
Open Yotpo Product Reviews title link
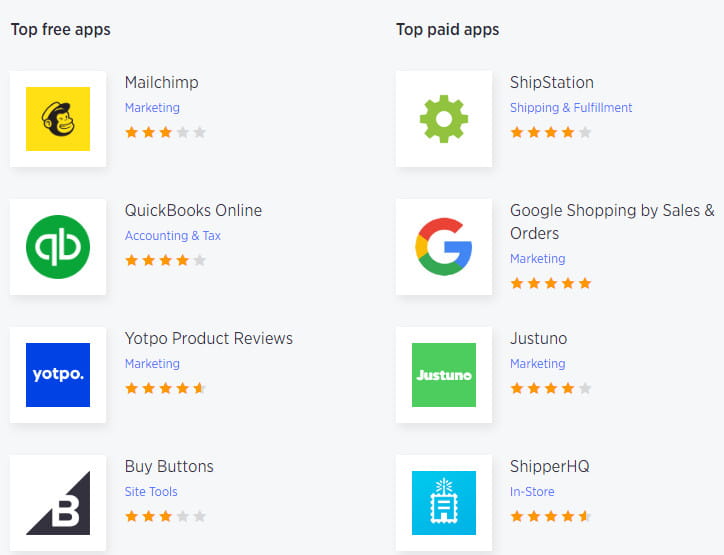pos(208,338)
